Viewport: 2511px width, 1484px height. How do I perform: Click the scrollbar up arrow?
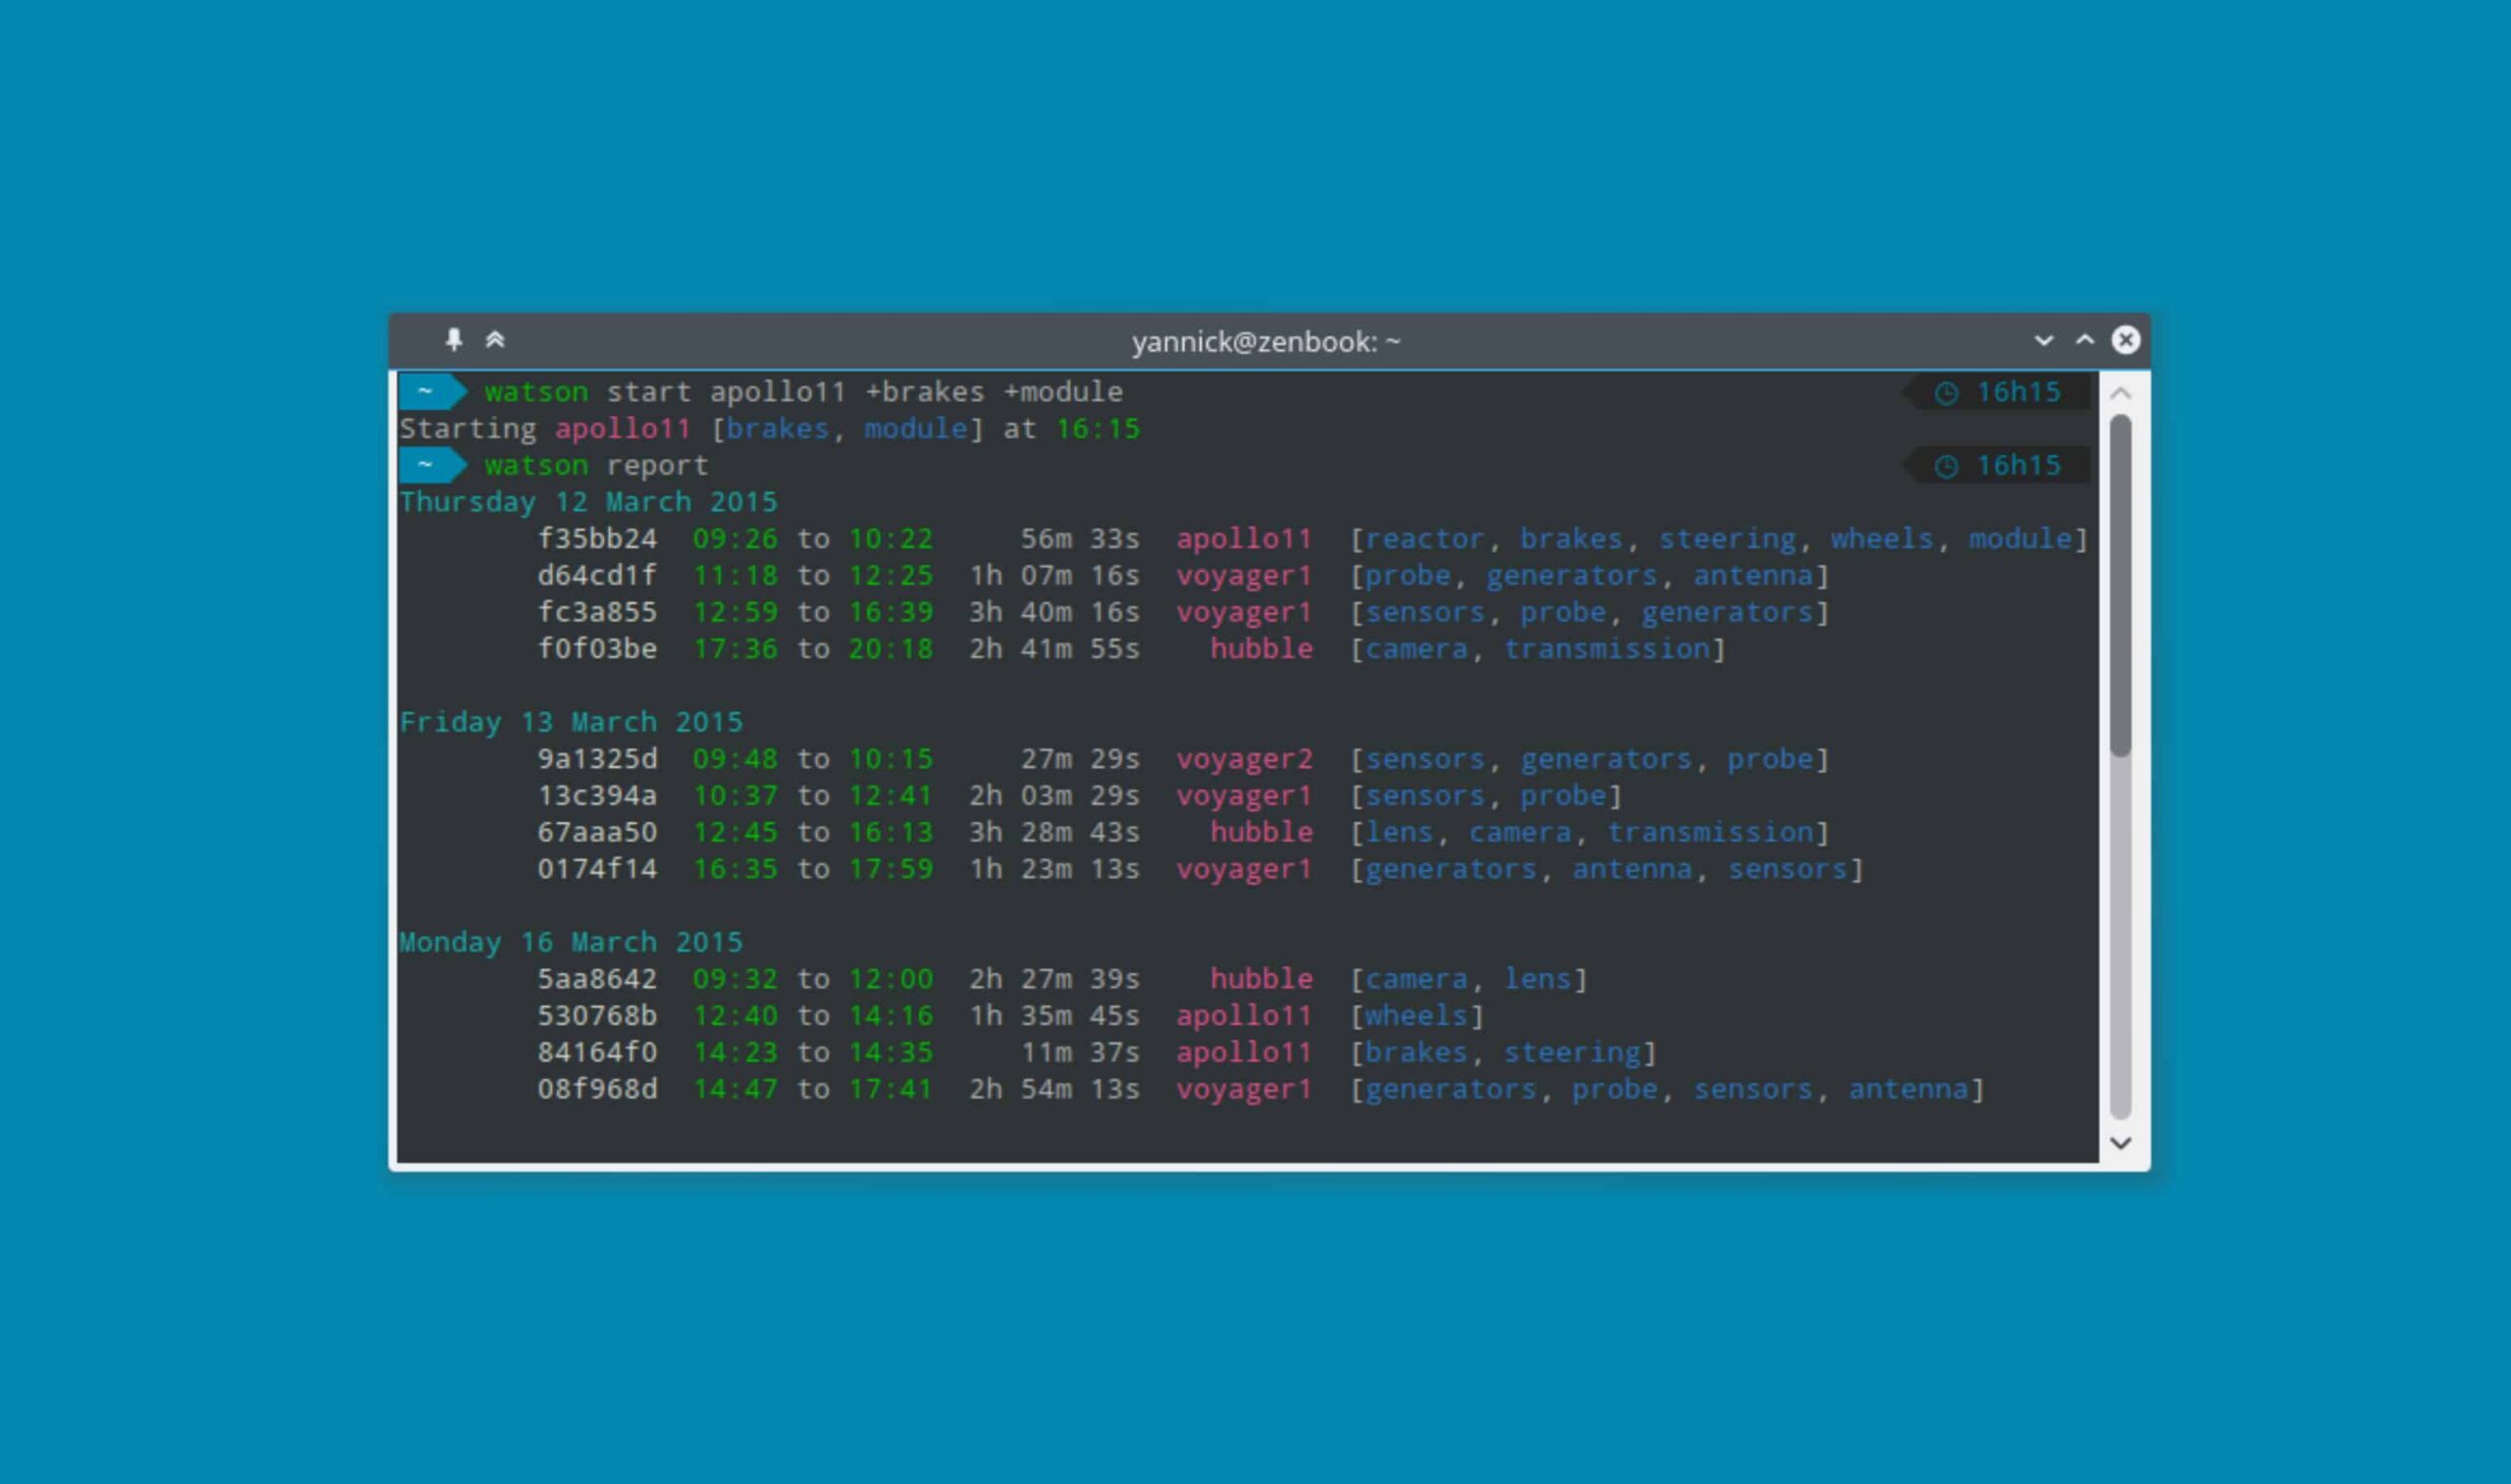coord(2120,394)
